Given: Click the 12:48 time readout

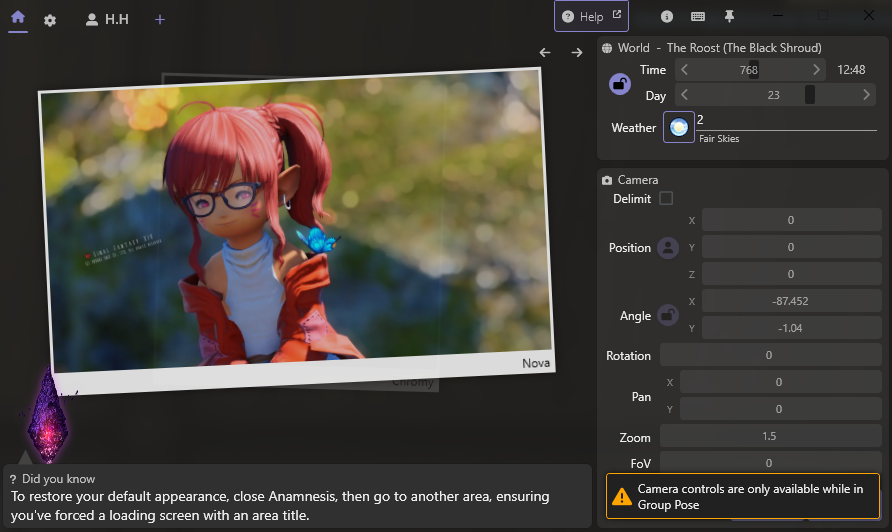Looking at the screenshot, I should click(x=851, y=69).
